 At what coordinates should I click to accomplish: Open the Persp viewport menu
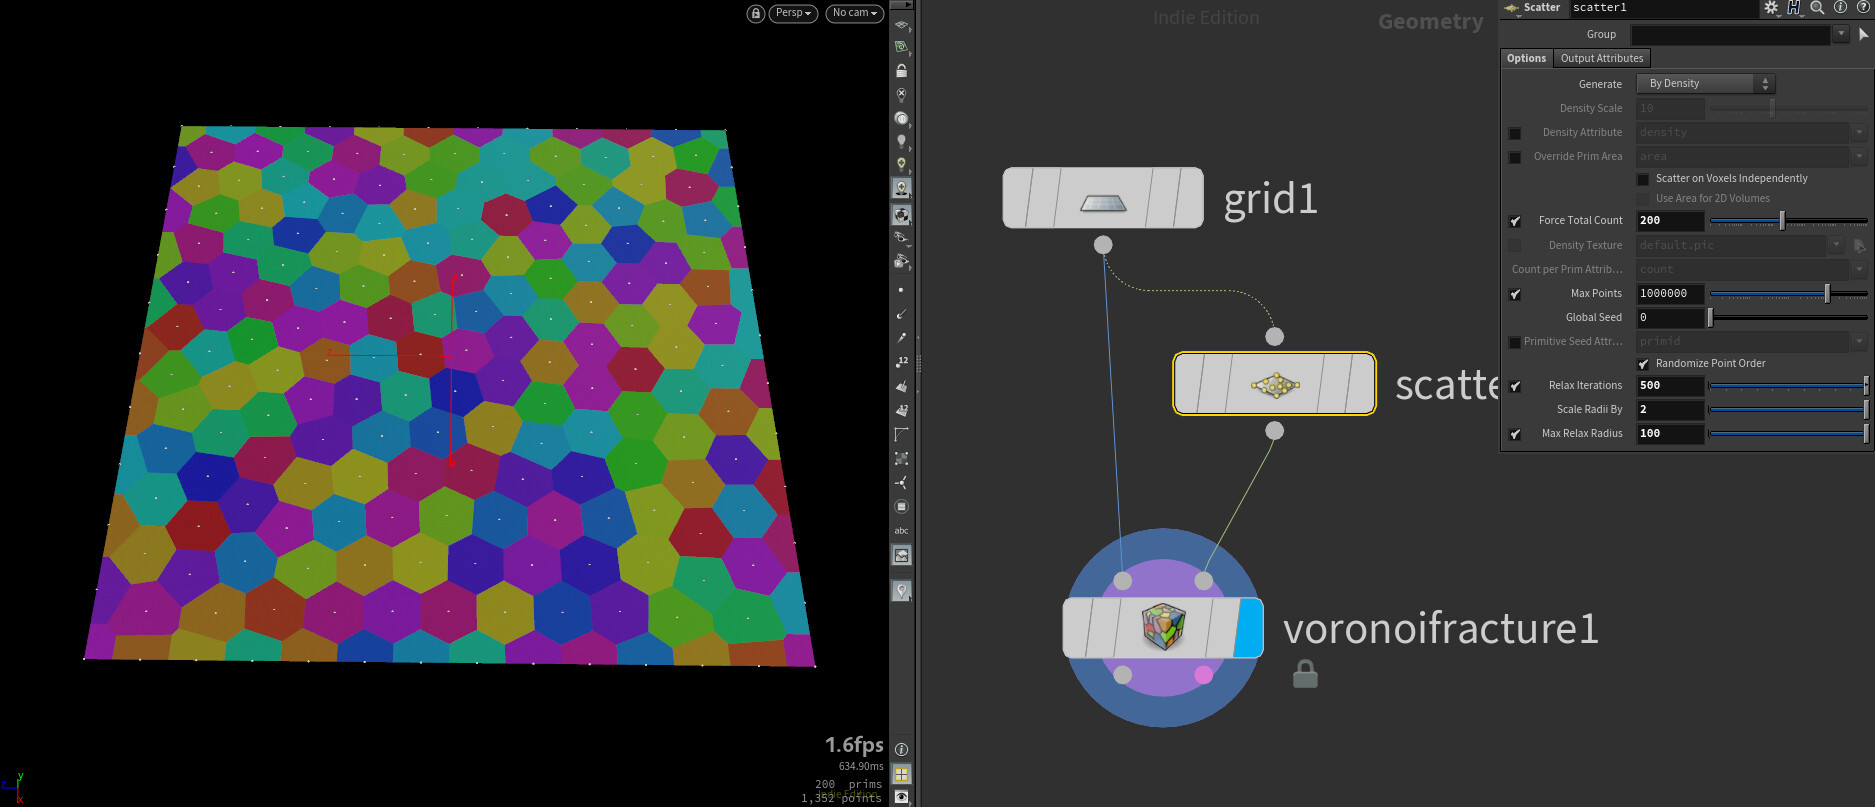pos(793,13)
